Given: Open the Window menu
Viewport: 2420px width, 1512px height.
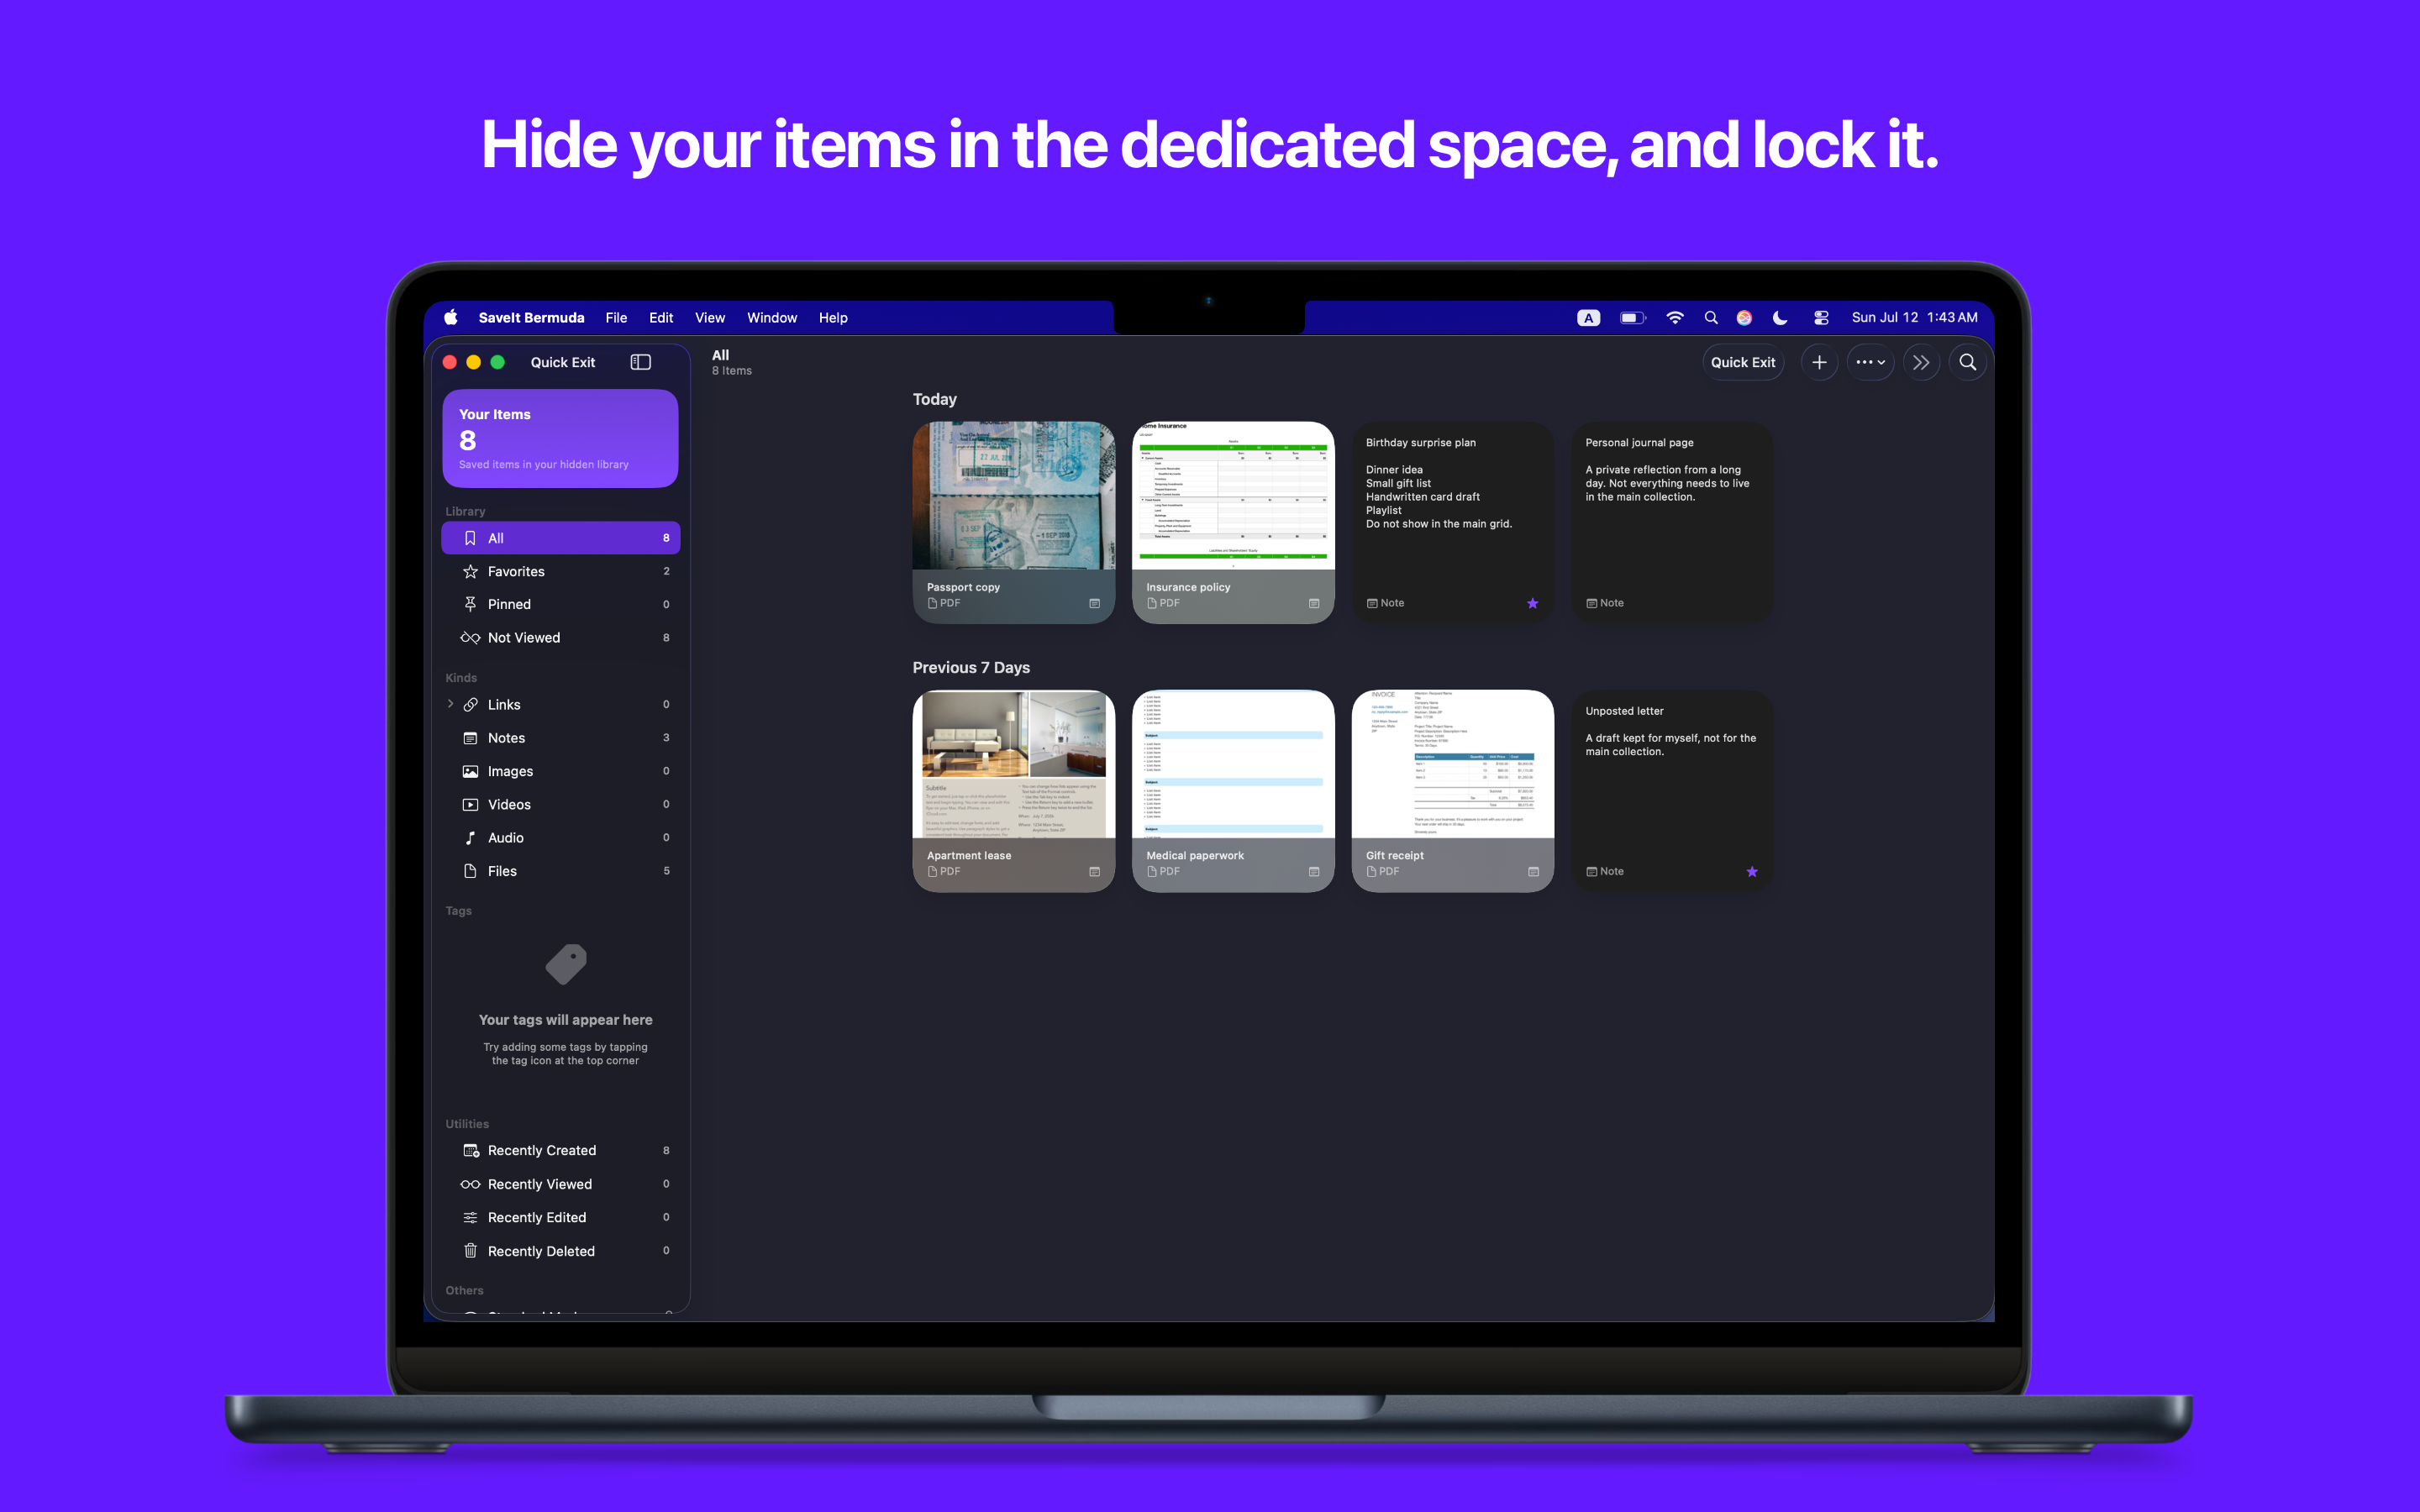Looking at the screenshot, I should [772, 317].
